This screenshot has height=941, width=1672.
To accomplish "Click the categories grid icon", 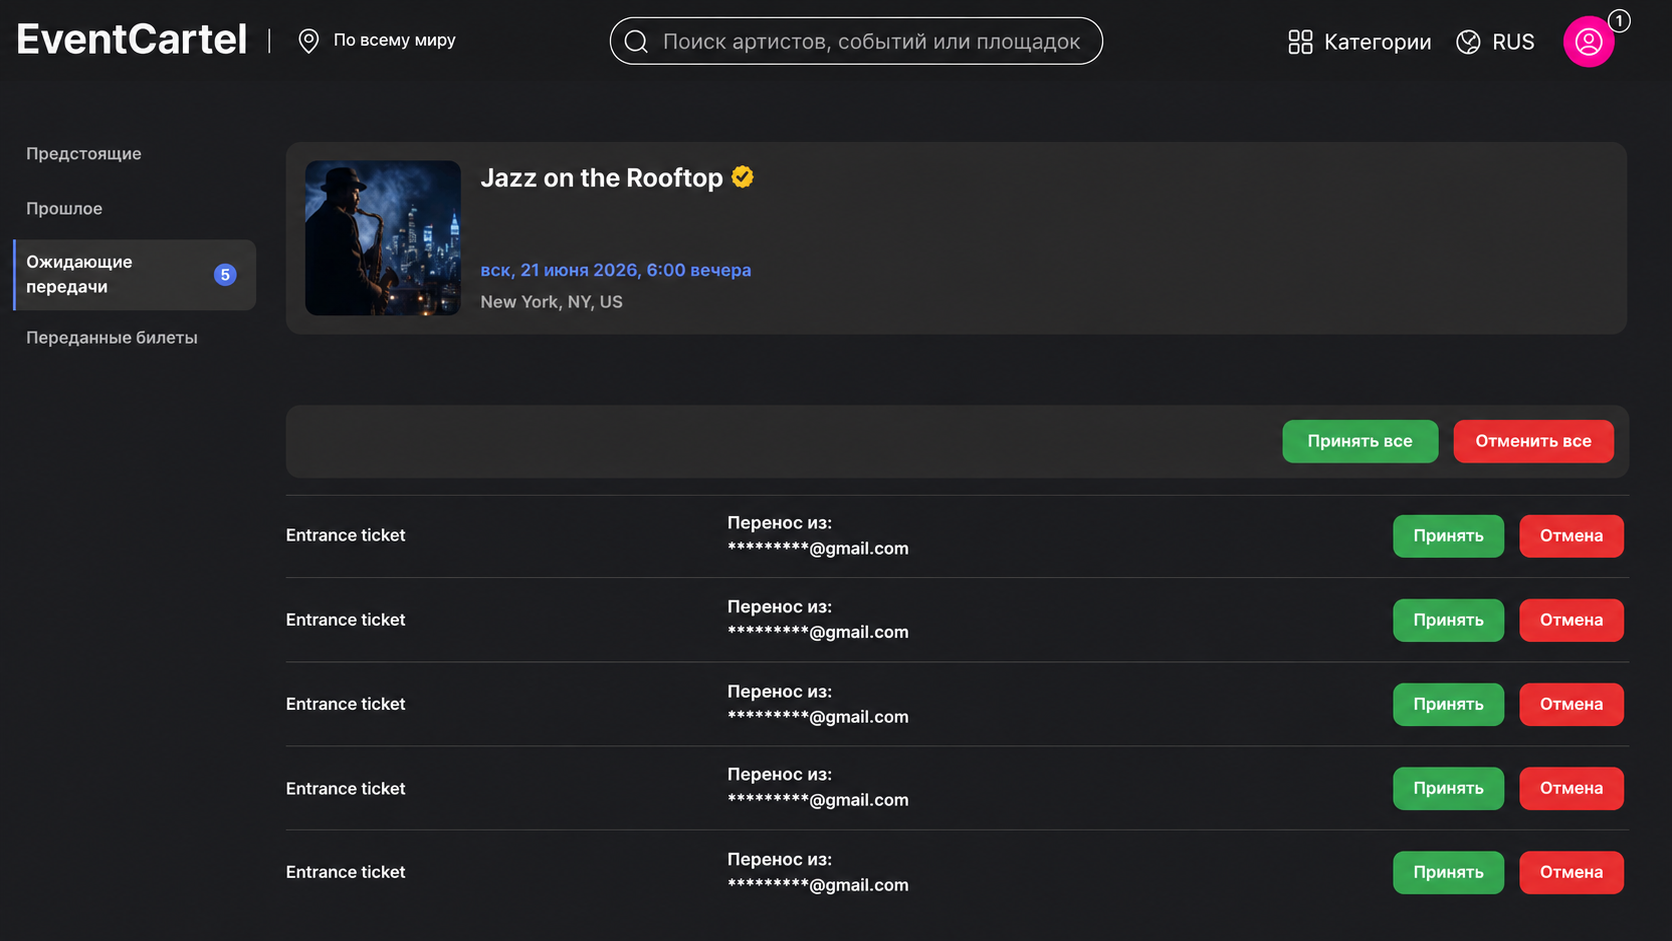I will (1300, 42).
